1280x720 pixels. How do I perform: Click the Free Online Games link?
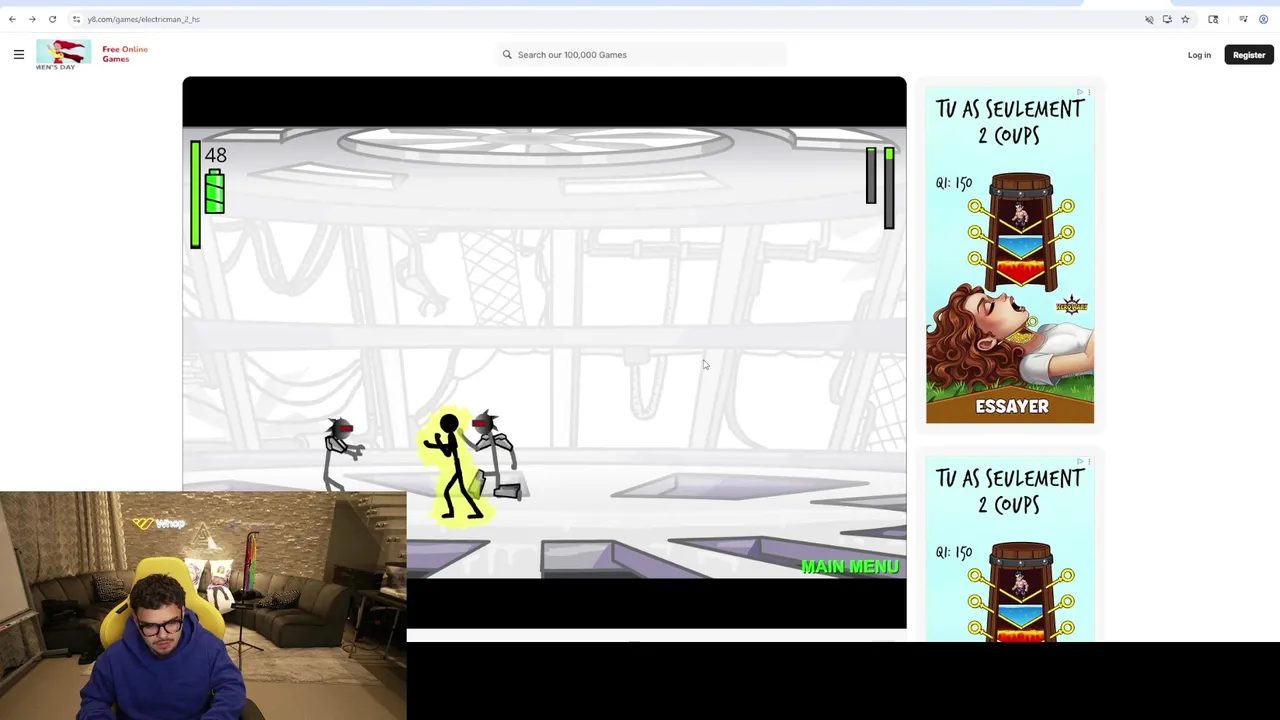coord(125,54)
